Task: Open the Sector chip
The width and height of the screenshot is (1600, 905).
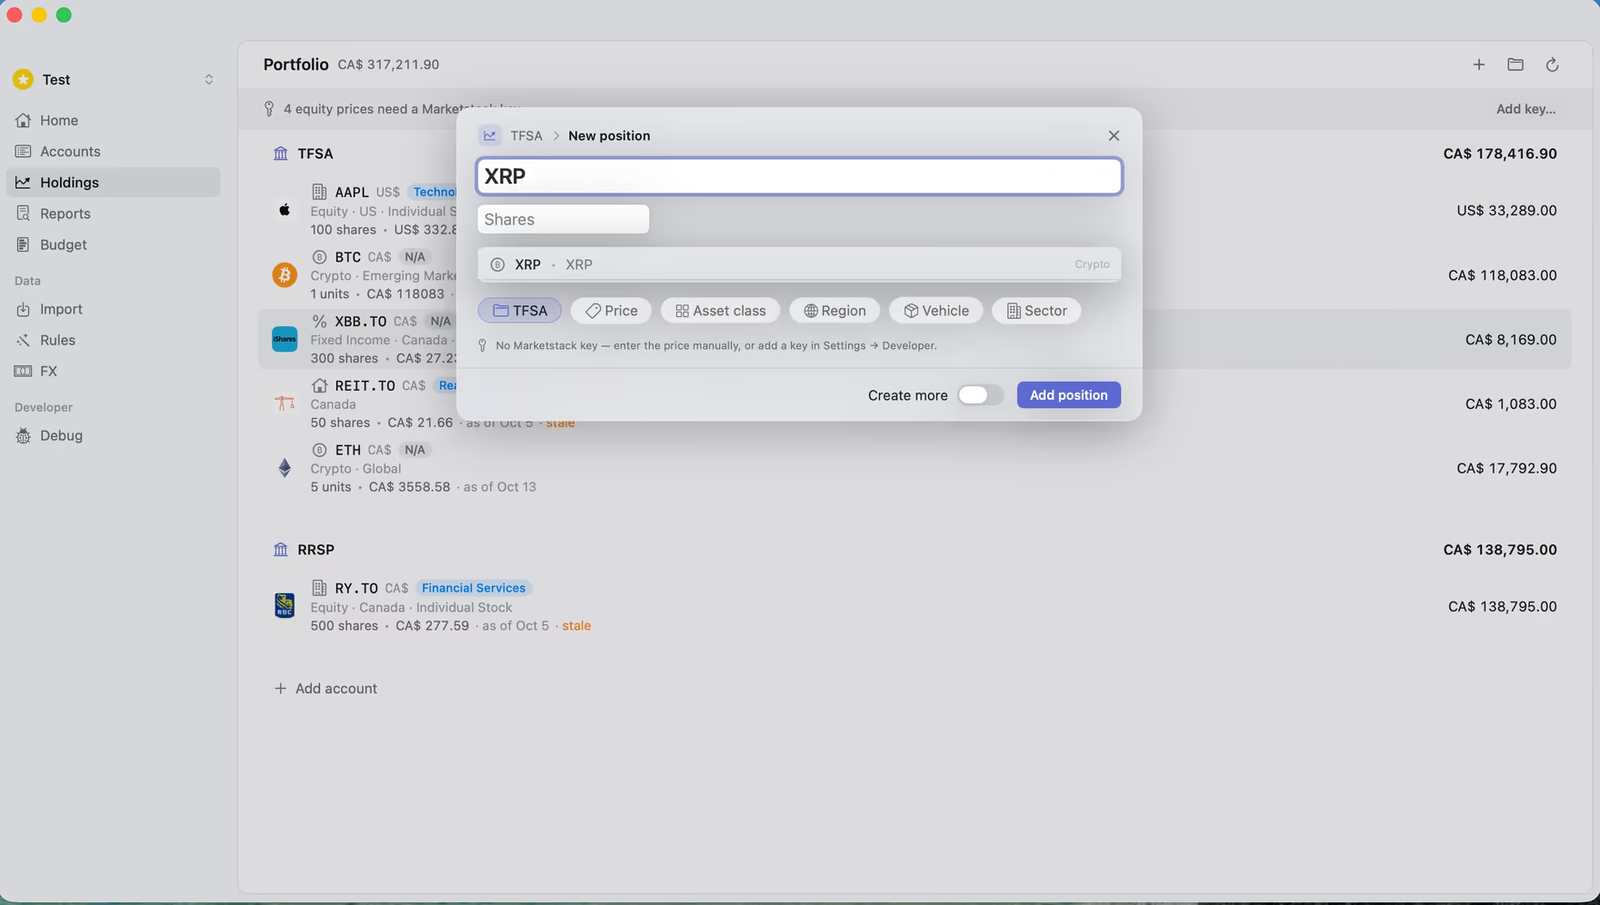Action: [x=1036, y=311]
